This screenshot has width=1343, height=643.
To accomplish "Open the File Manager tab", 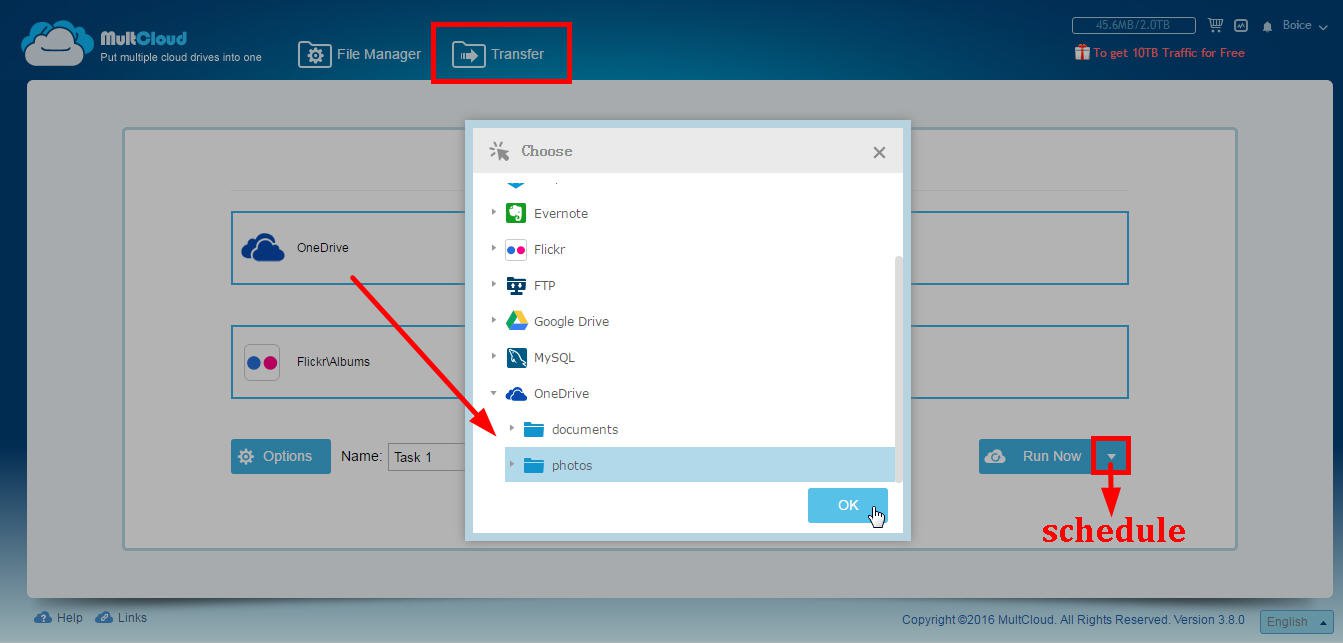I will 360,54.
